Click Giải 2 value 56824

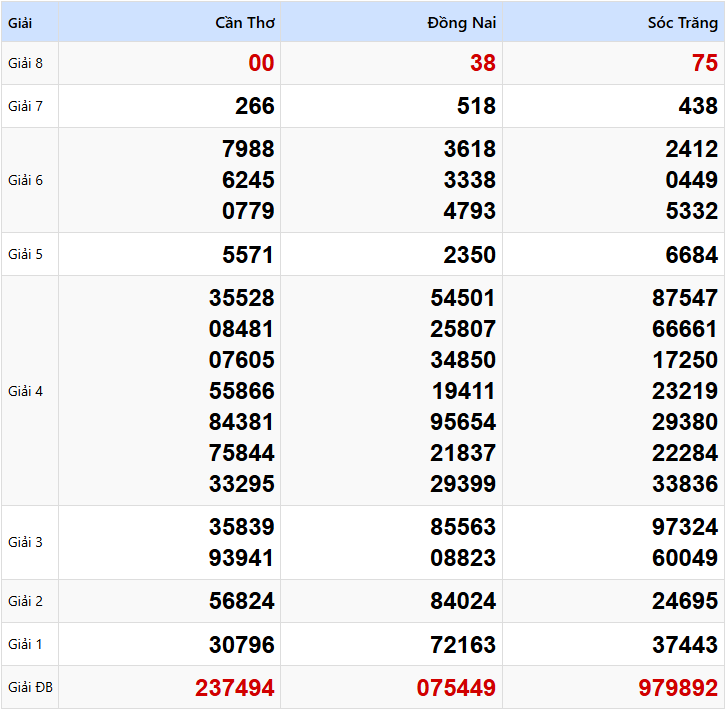[242, 601]
